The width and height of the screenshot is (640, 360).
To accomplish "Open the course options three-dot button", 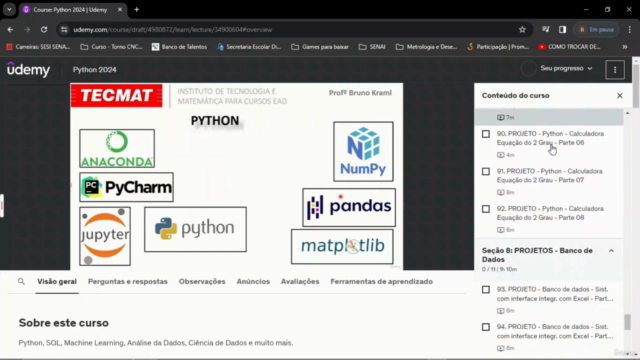I will click(x=615, y=70).
